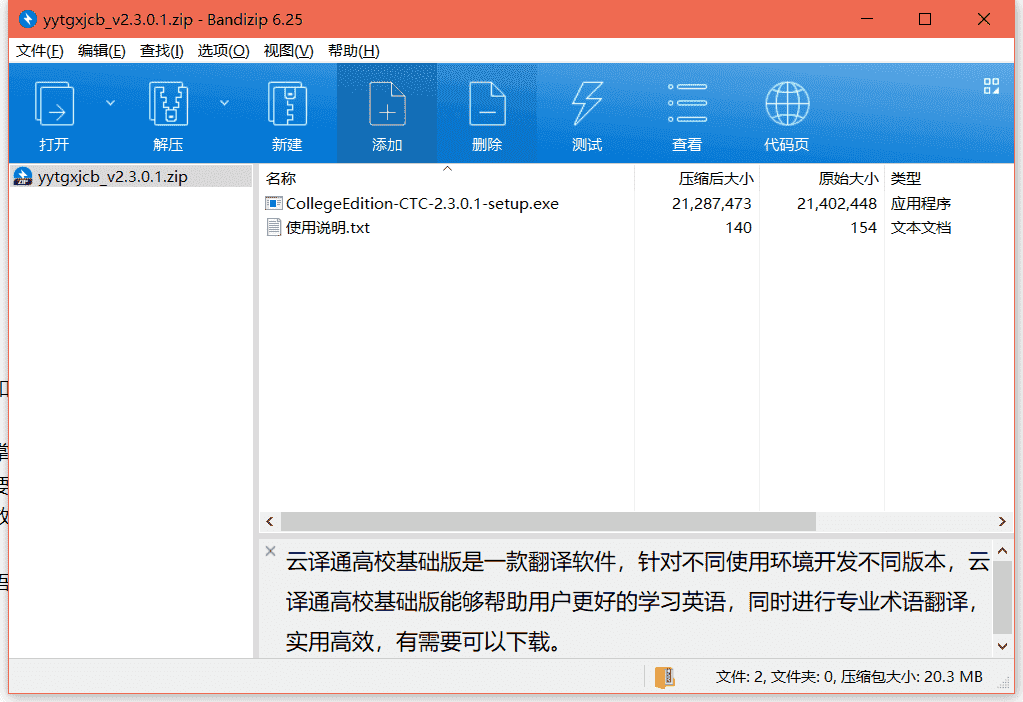Click the horizontal scrollbar right arrow

1002,521
